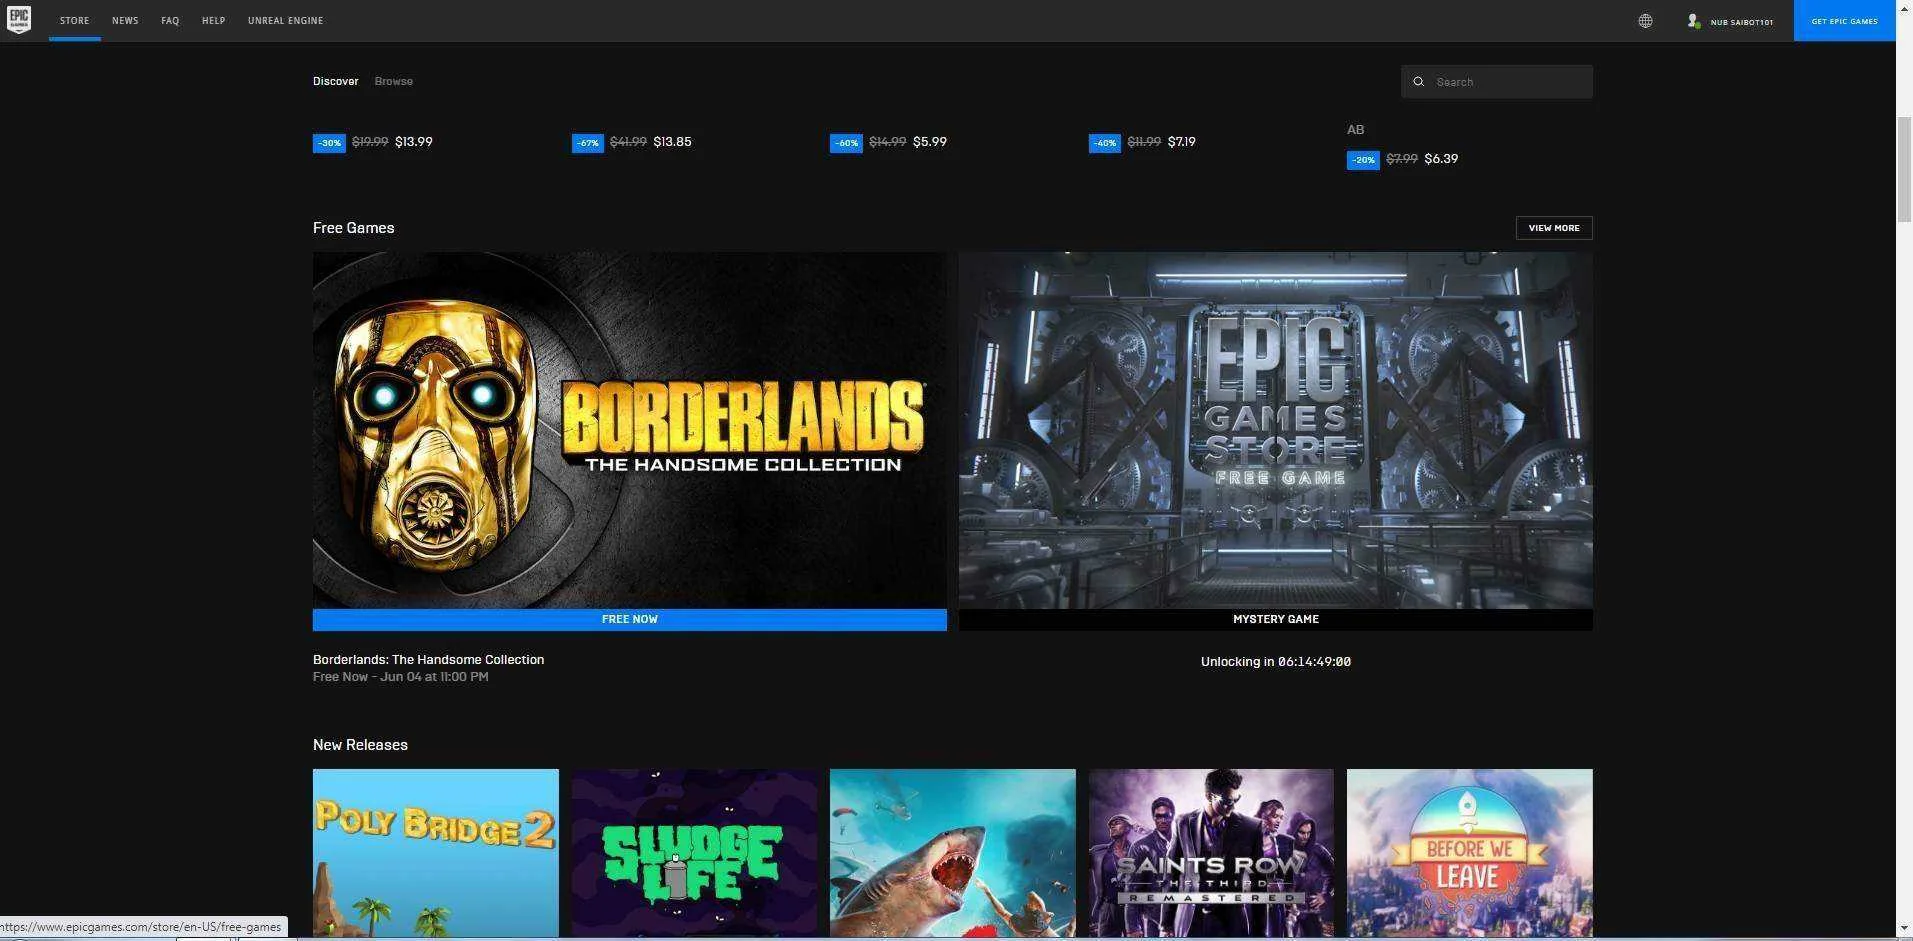Image resolution: width=1913 pixels, height=941 pixels.
Task: Open the Borderlands Handsome Collection artwork
Action: 630,430
